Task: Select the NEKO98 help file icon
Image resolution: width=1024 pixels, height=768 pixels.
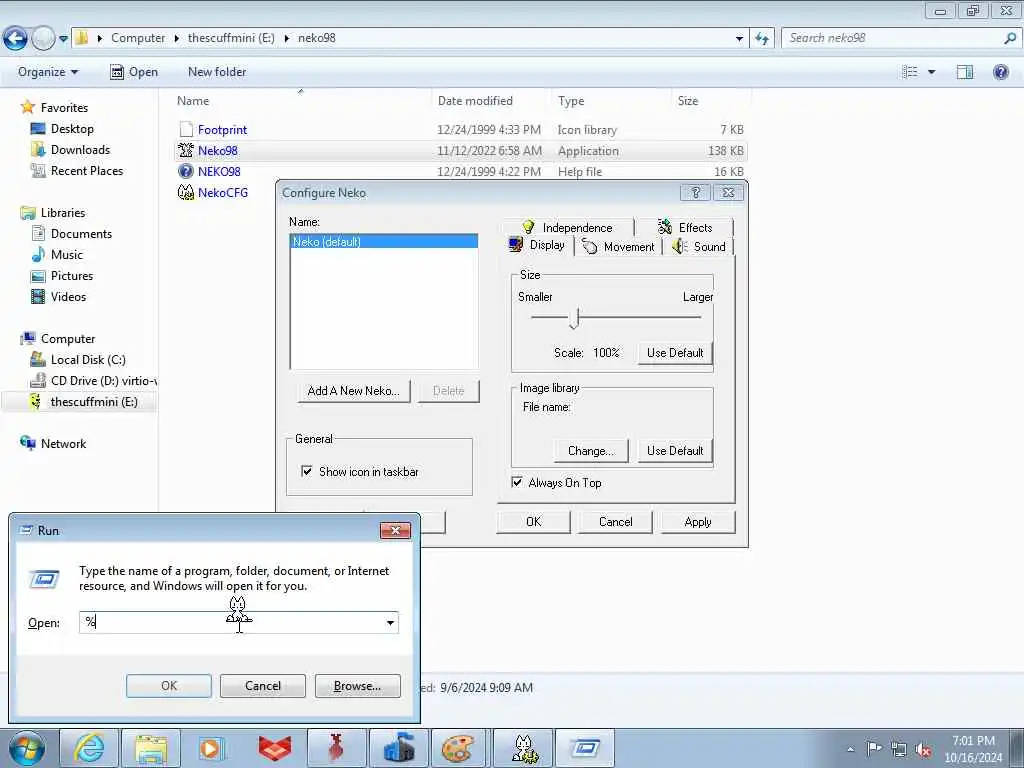Action: (186, 171)
